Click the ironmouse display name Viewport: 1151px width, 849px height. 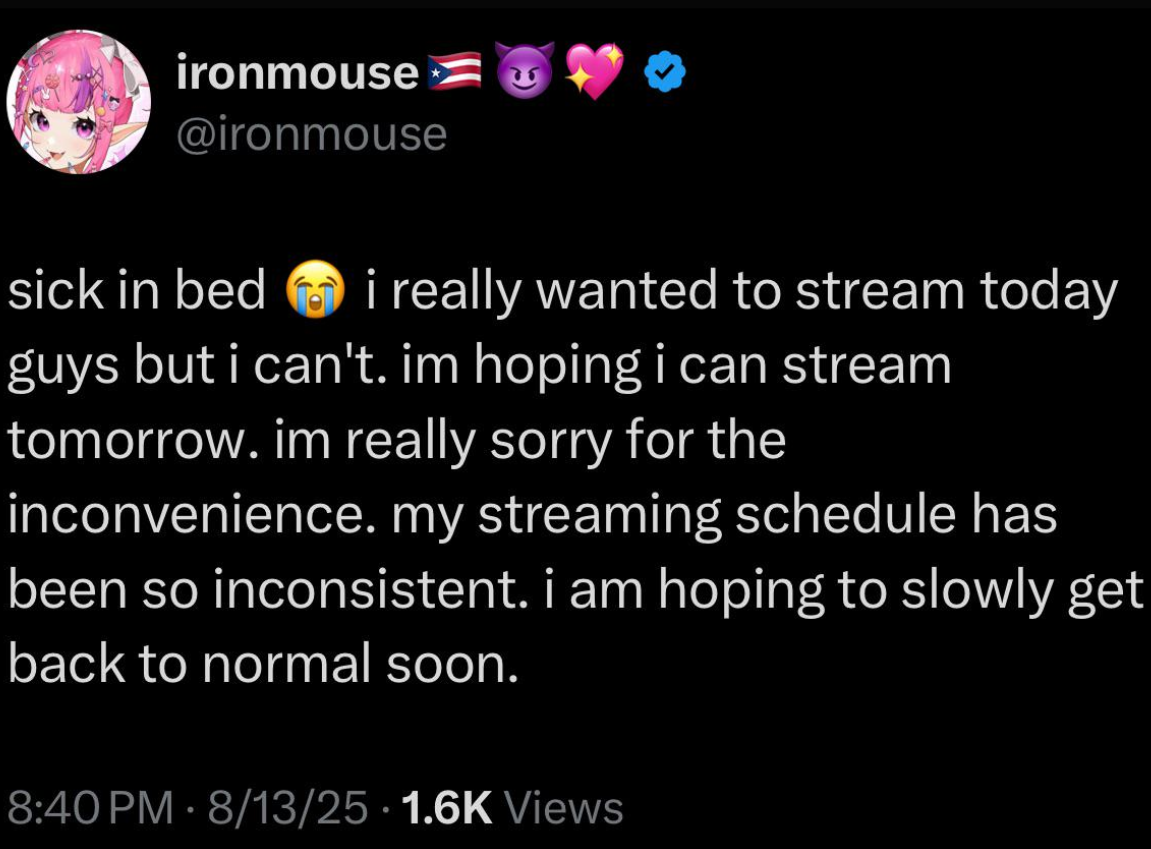[x=297, y=74]
